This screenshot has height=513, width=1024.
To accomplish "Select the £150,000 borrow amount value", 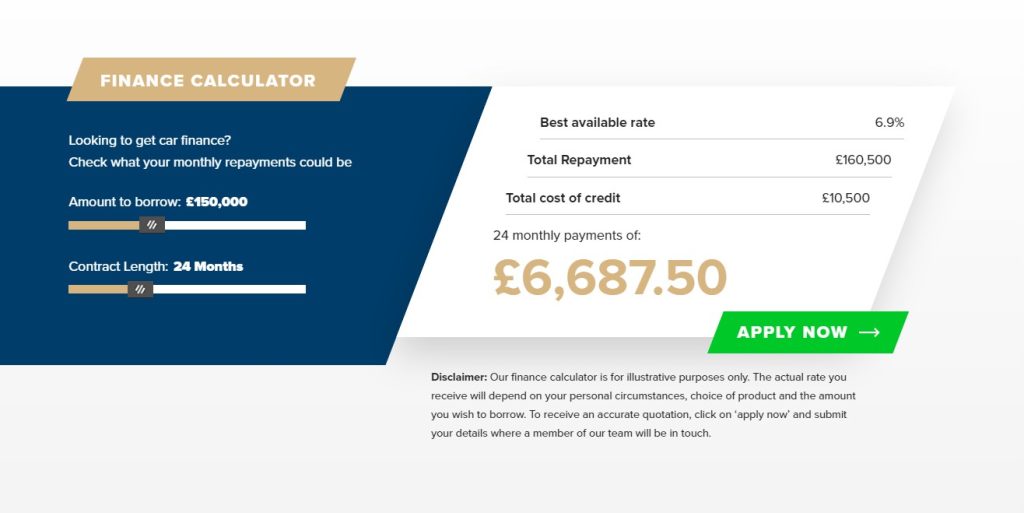I will (217, 202).
